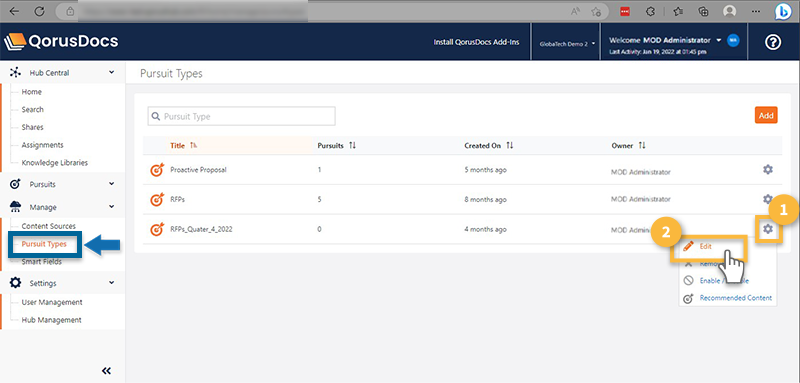Click the QorusDocs logo
Image resolution: width=800 pixels, height=383 pixels.
(x=61, y=41)
